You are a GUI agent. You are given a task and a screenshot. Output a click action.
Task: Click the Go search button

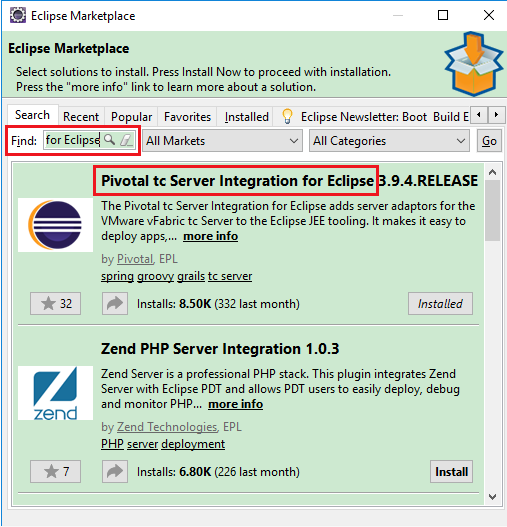click(x=489, y=141)
